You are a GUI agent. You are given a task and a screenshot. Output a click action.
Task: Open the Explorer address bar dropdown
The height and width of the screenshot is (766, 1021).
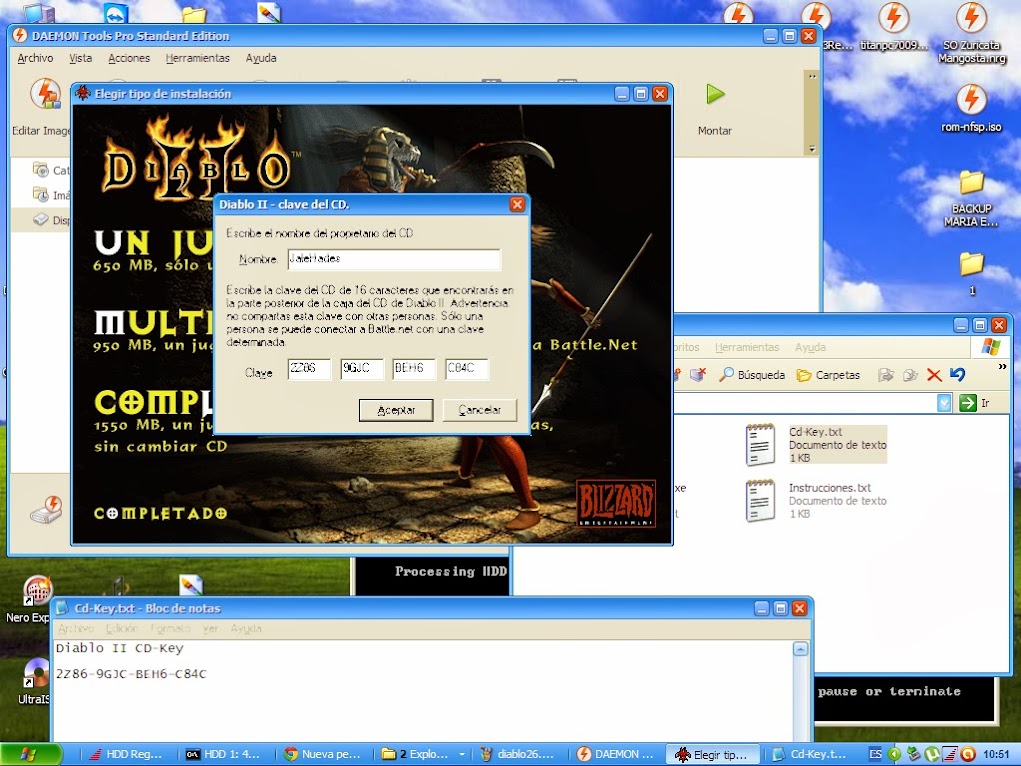pos(944,403)
